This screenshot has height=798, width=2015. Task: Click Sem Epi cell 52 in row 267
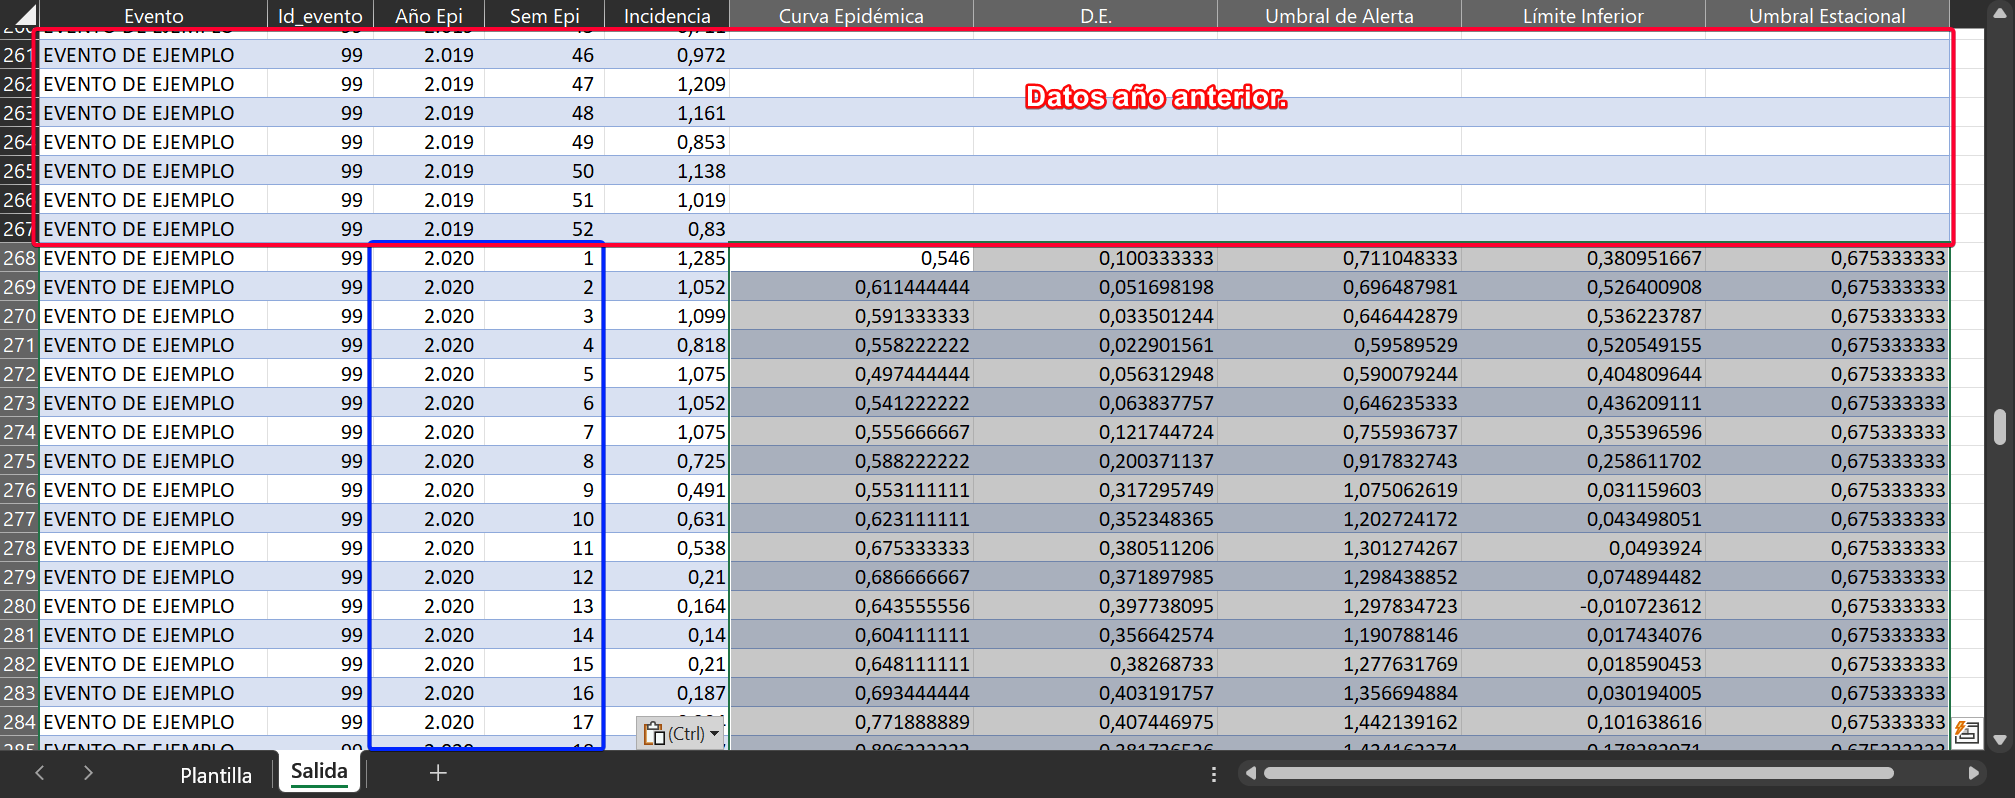544,229
